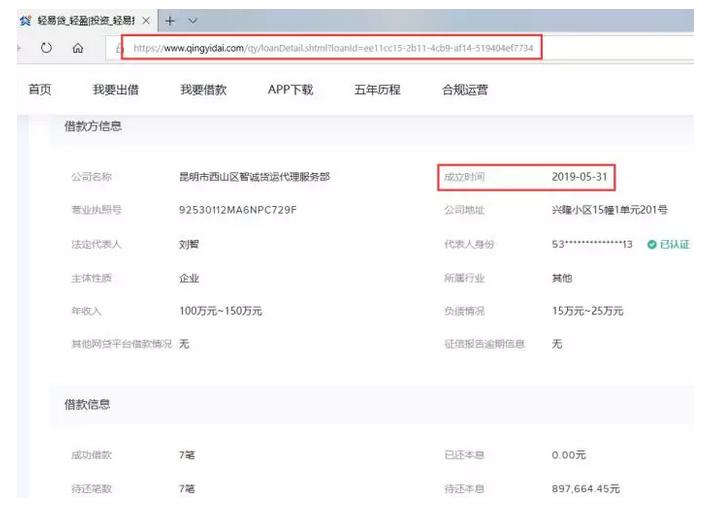Click the 公司地址 field label
This screenshot has width=713, height=515.
coord(464,210)
